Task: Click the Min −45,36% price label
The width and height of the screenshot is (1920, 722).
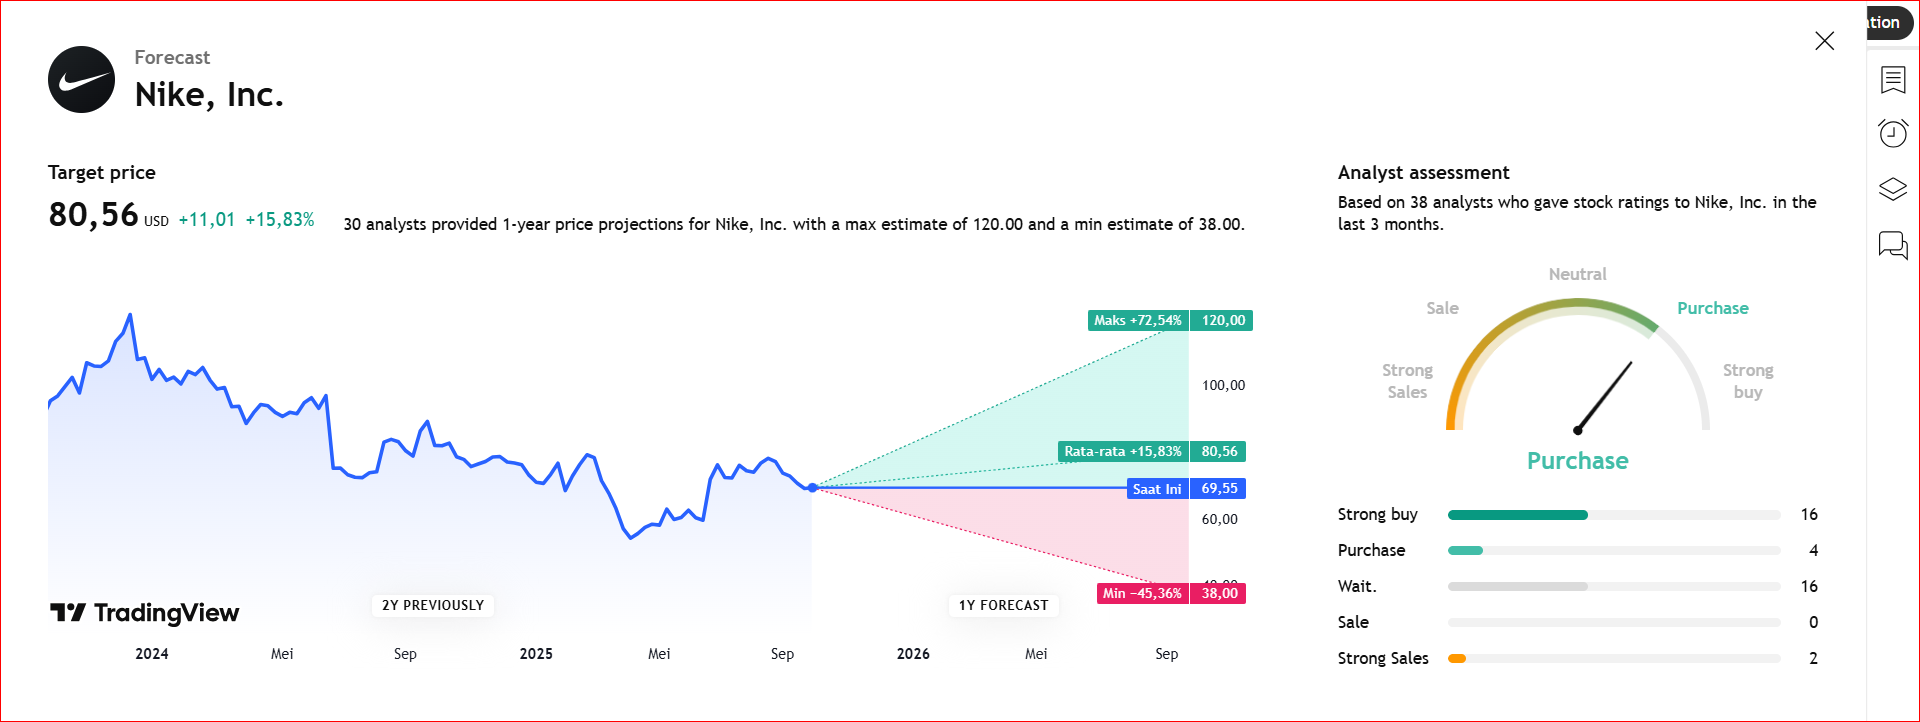Action: point(1142,594)
